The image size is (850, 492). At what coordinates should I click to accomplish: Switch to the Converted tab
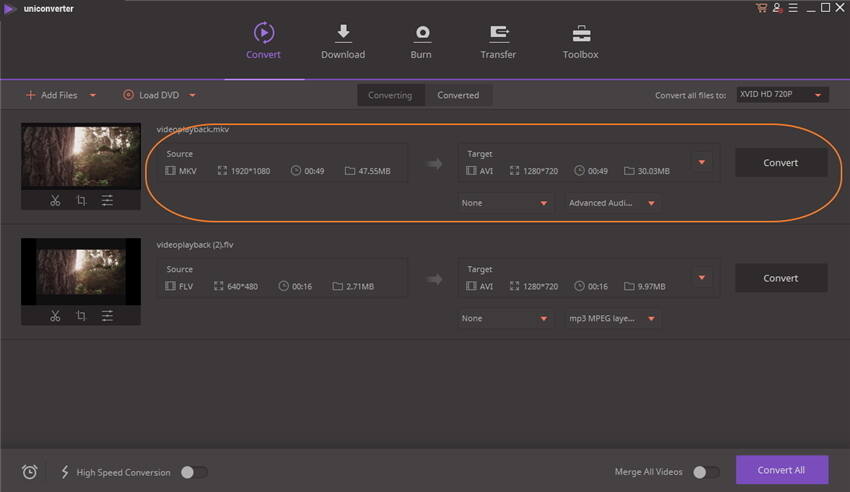458,95
